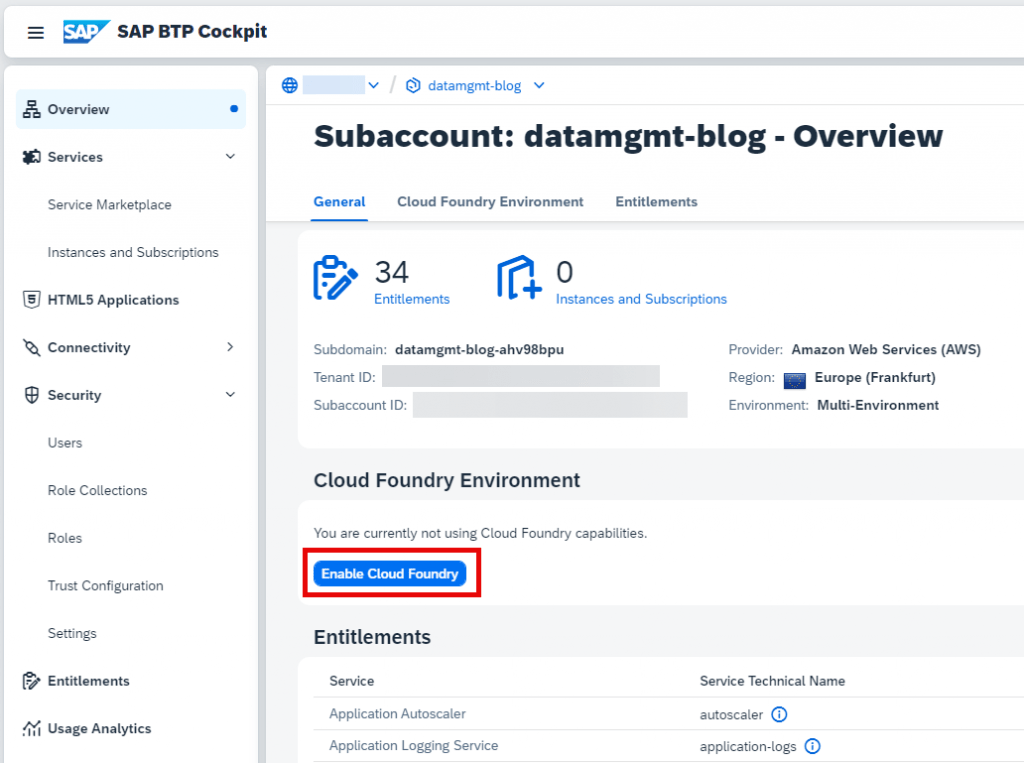This screenshot has height=763, width=1024.
Task: Click the Enable Cloud Foundry button
Action: [390, 574]
